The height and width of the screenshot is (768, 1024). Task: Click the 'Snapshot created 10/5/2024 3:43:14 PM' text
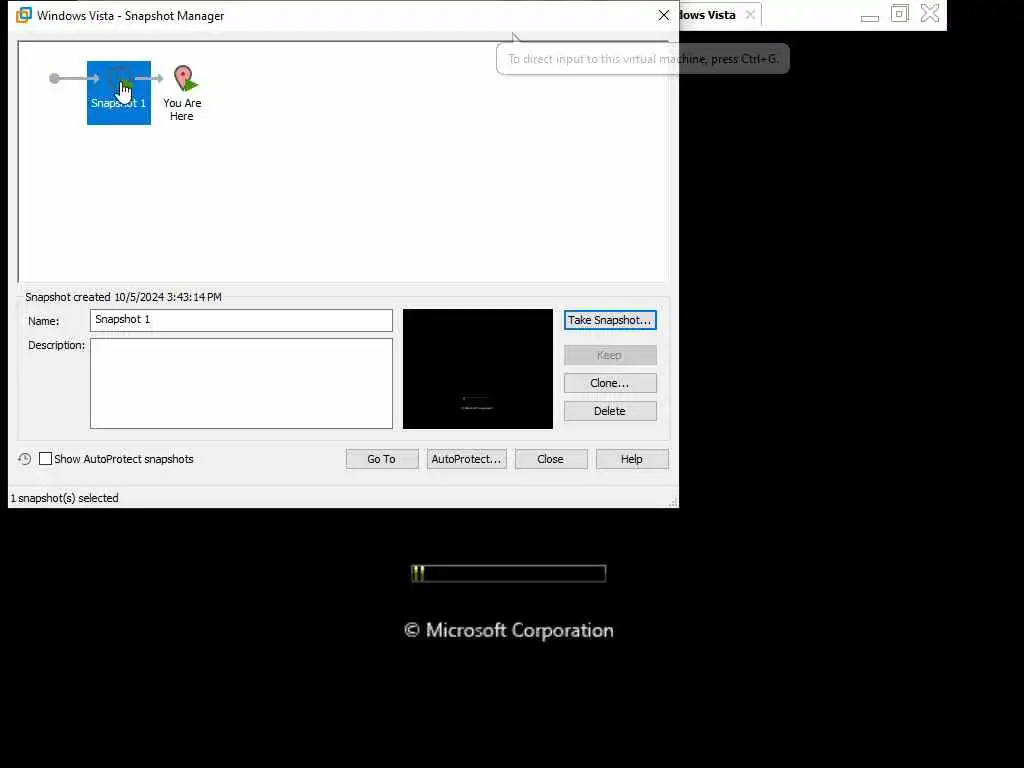point(123,297)
